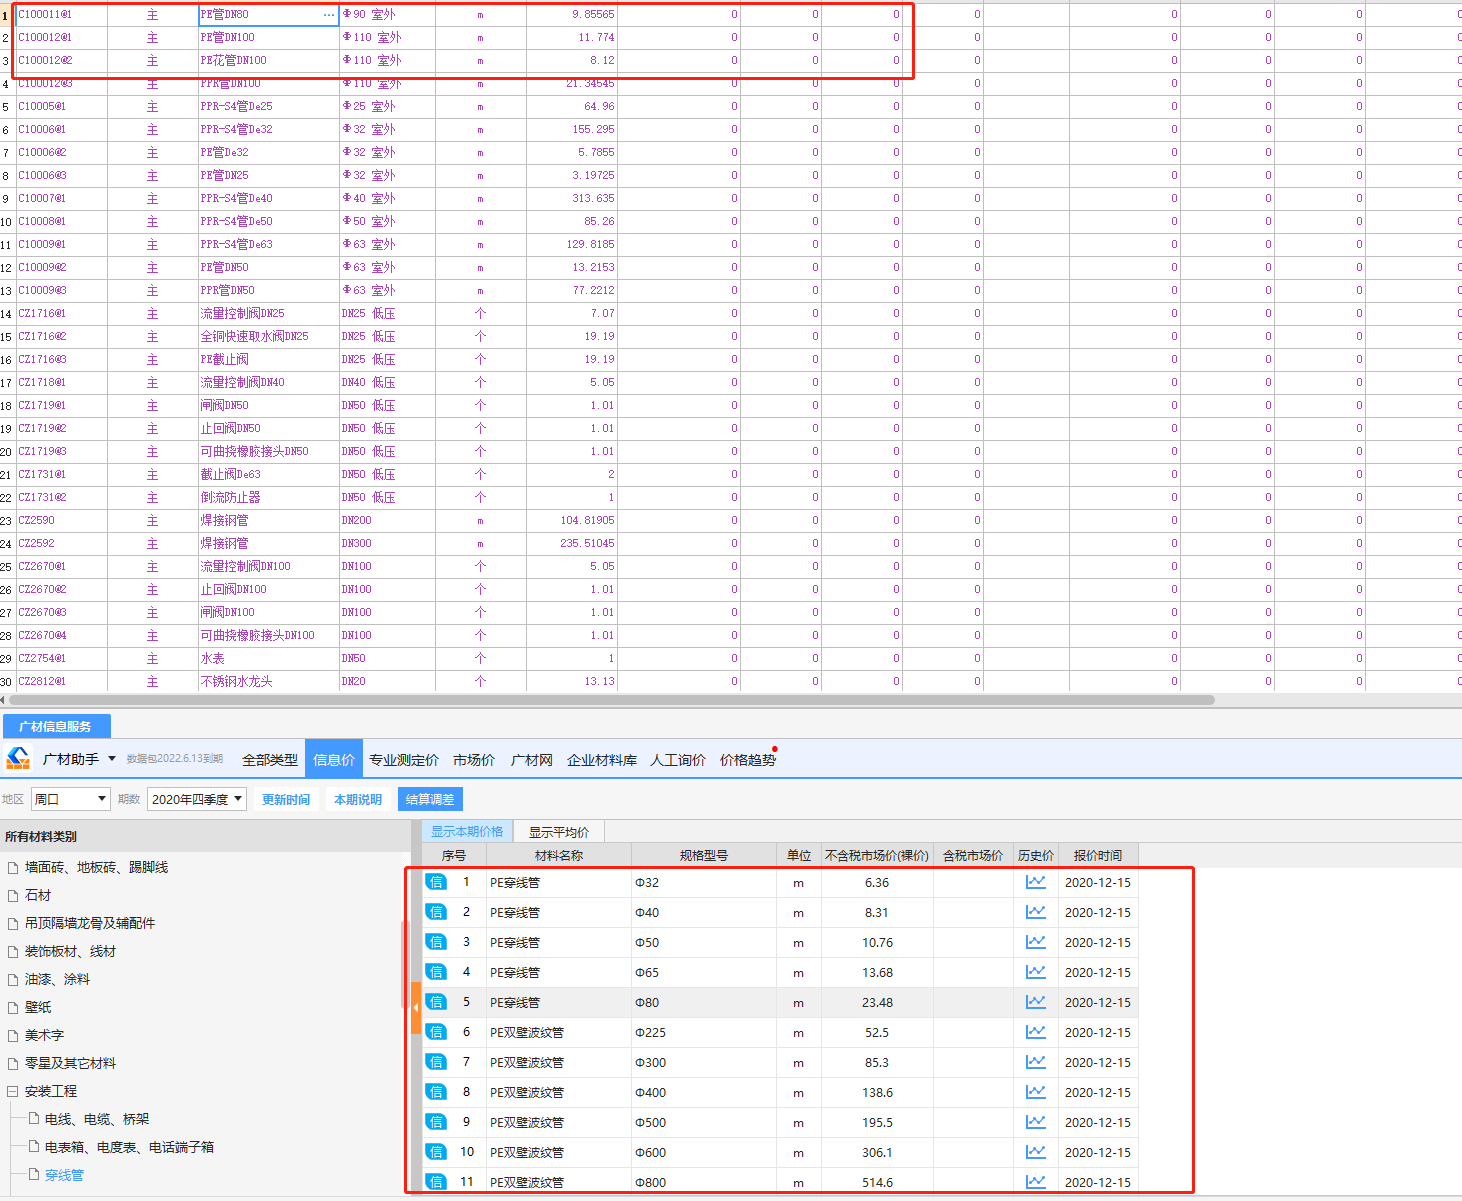Open history price chart for PE穿线管 Φ65
Viewport: 1462px width, 1201px height.
pyautogui.click(x=1036, y=972)
